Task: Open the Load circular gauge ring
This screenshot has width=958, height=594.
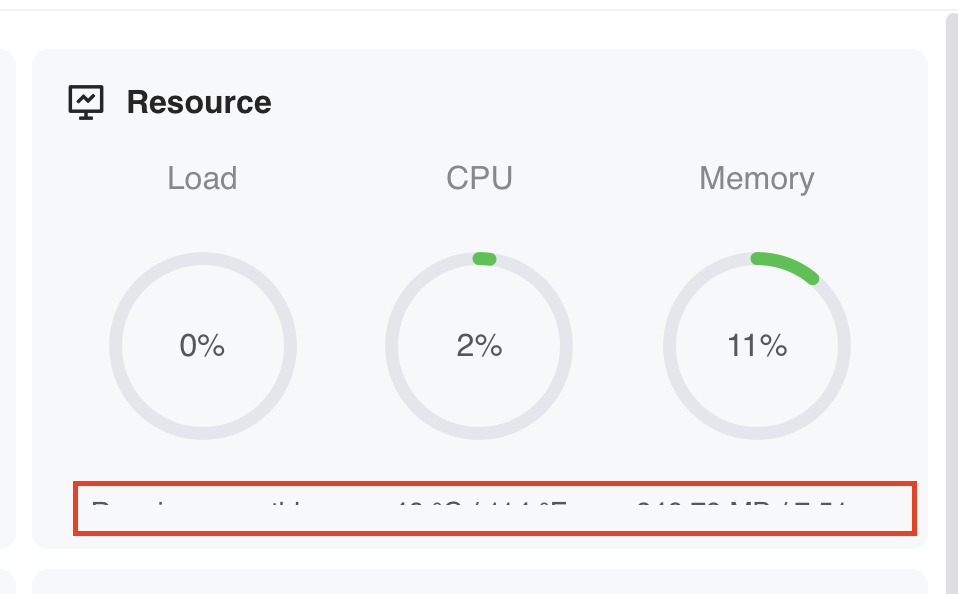Action: 203,346
